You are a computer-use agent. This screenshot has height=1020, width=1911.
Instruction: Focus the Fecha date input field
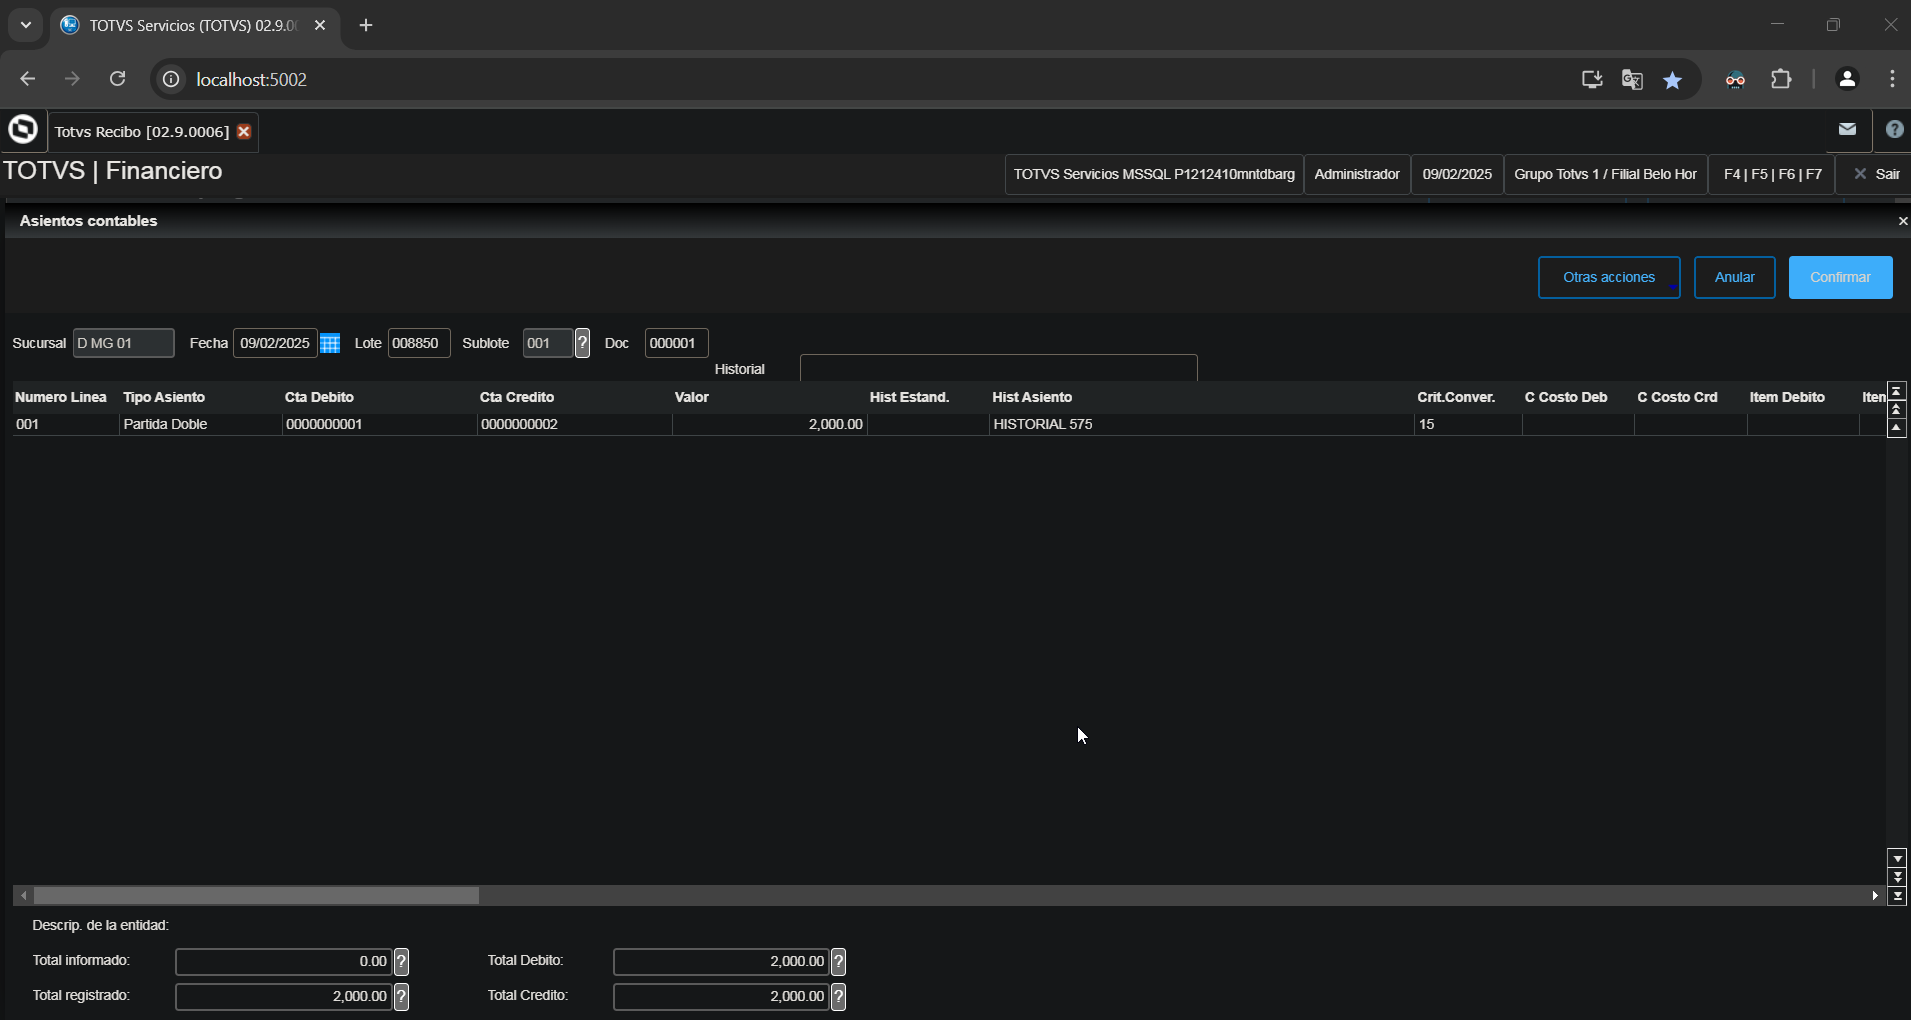tap(275, 343)
